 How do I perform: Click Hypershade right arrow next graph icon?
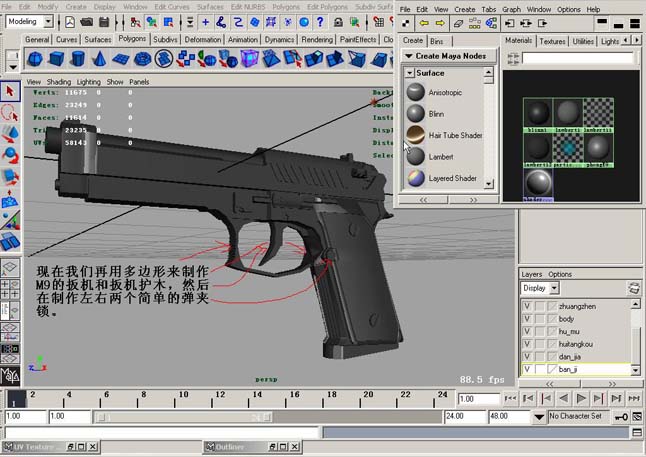click(440, 23)
